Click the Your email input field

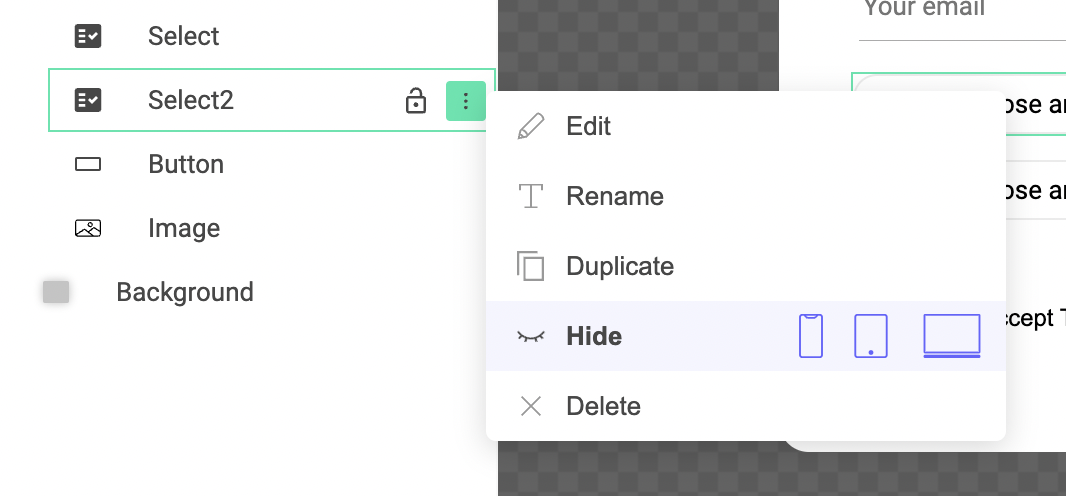coord(960,12)
